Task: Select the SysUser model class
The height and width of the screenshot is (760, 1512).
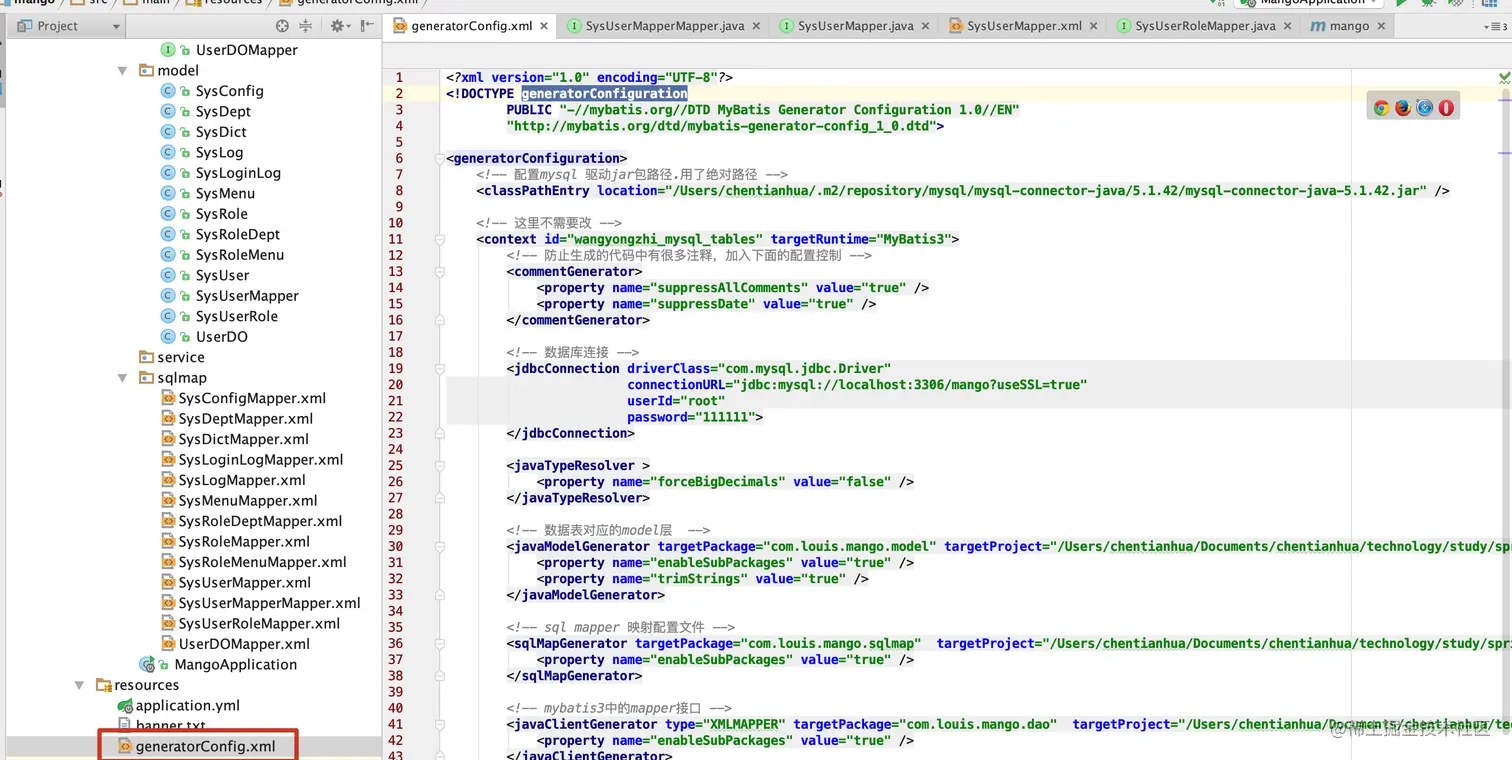Action: click(223, 275)
